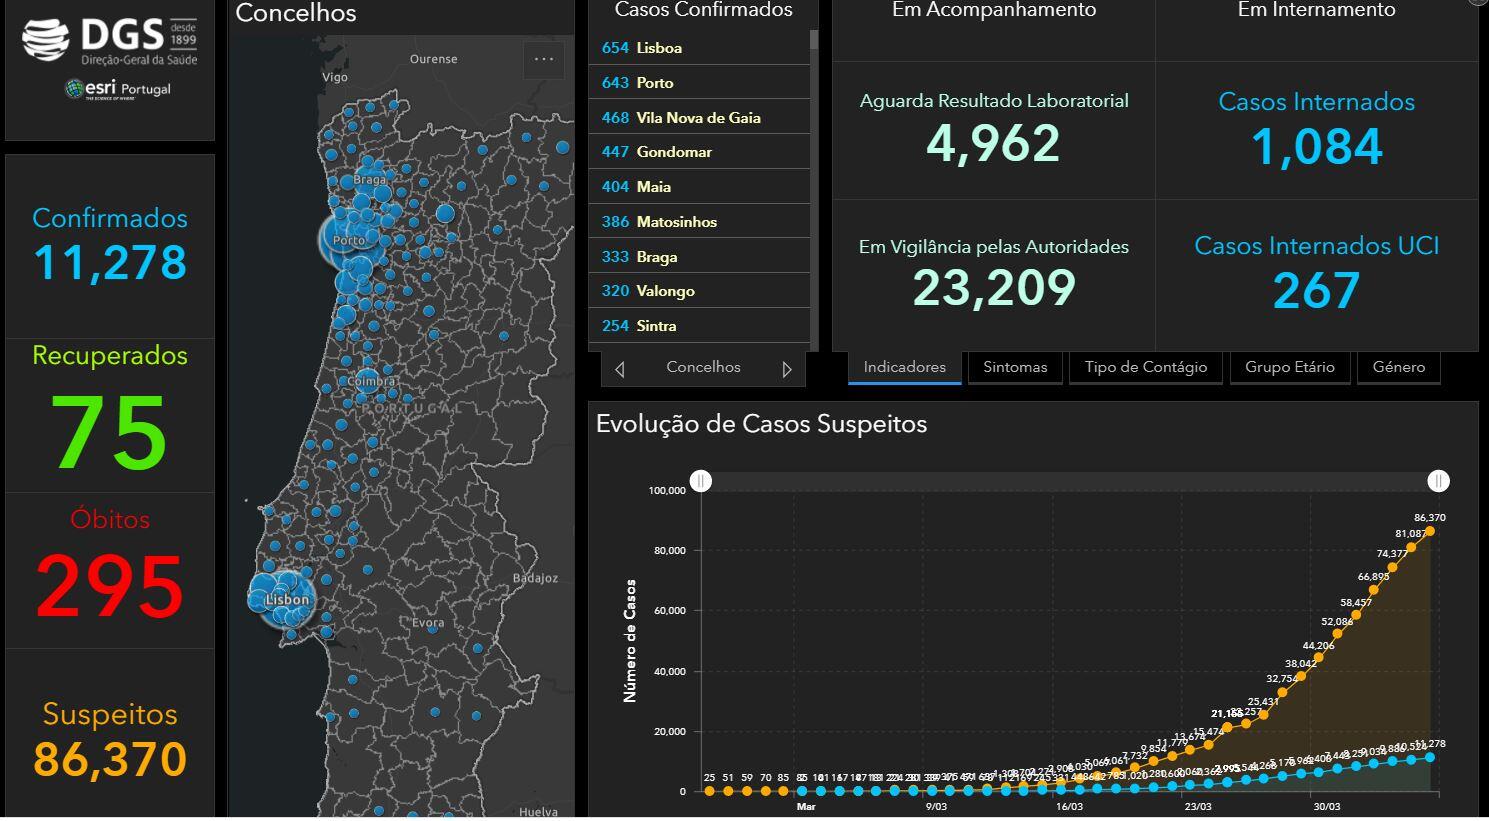
Task: Click the esri Portugal logo
Action: click(x=118, y=89)
